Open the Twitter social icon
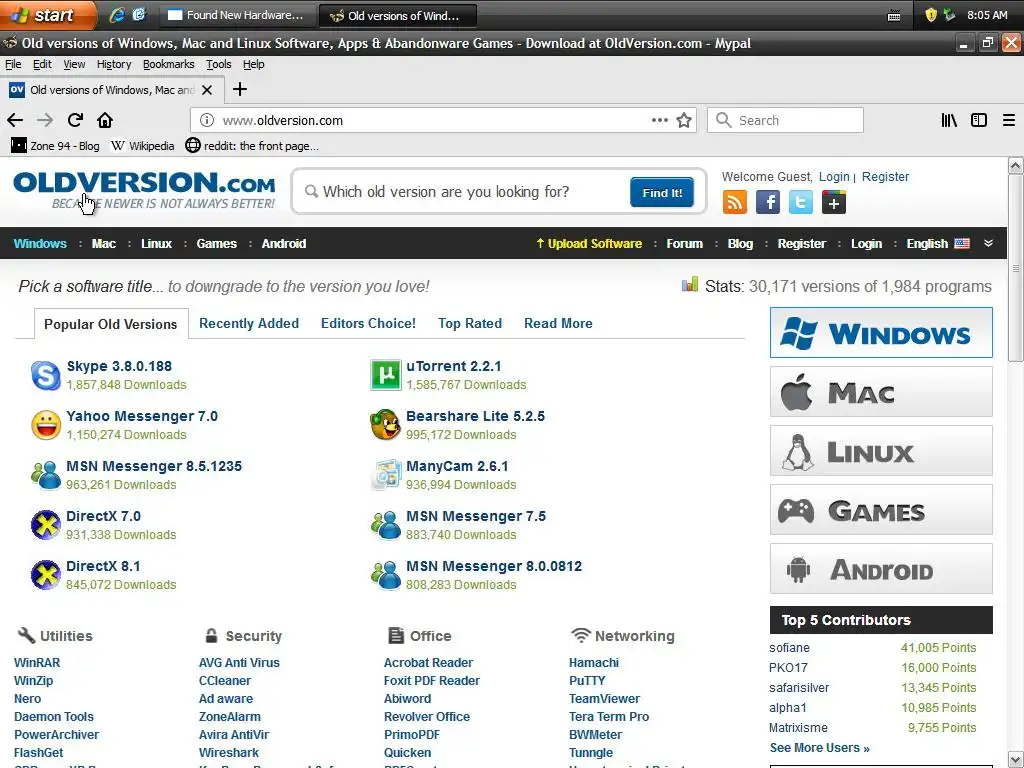 pos(801,202)
